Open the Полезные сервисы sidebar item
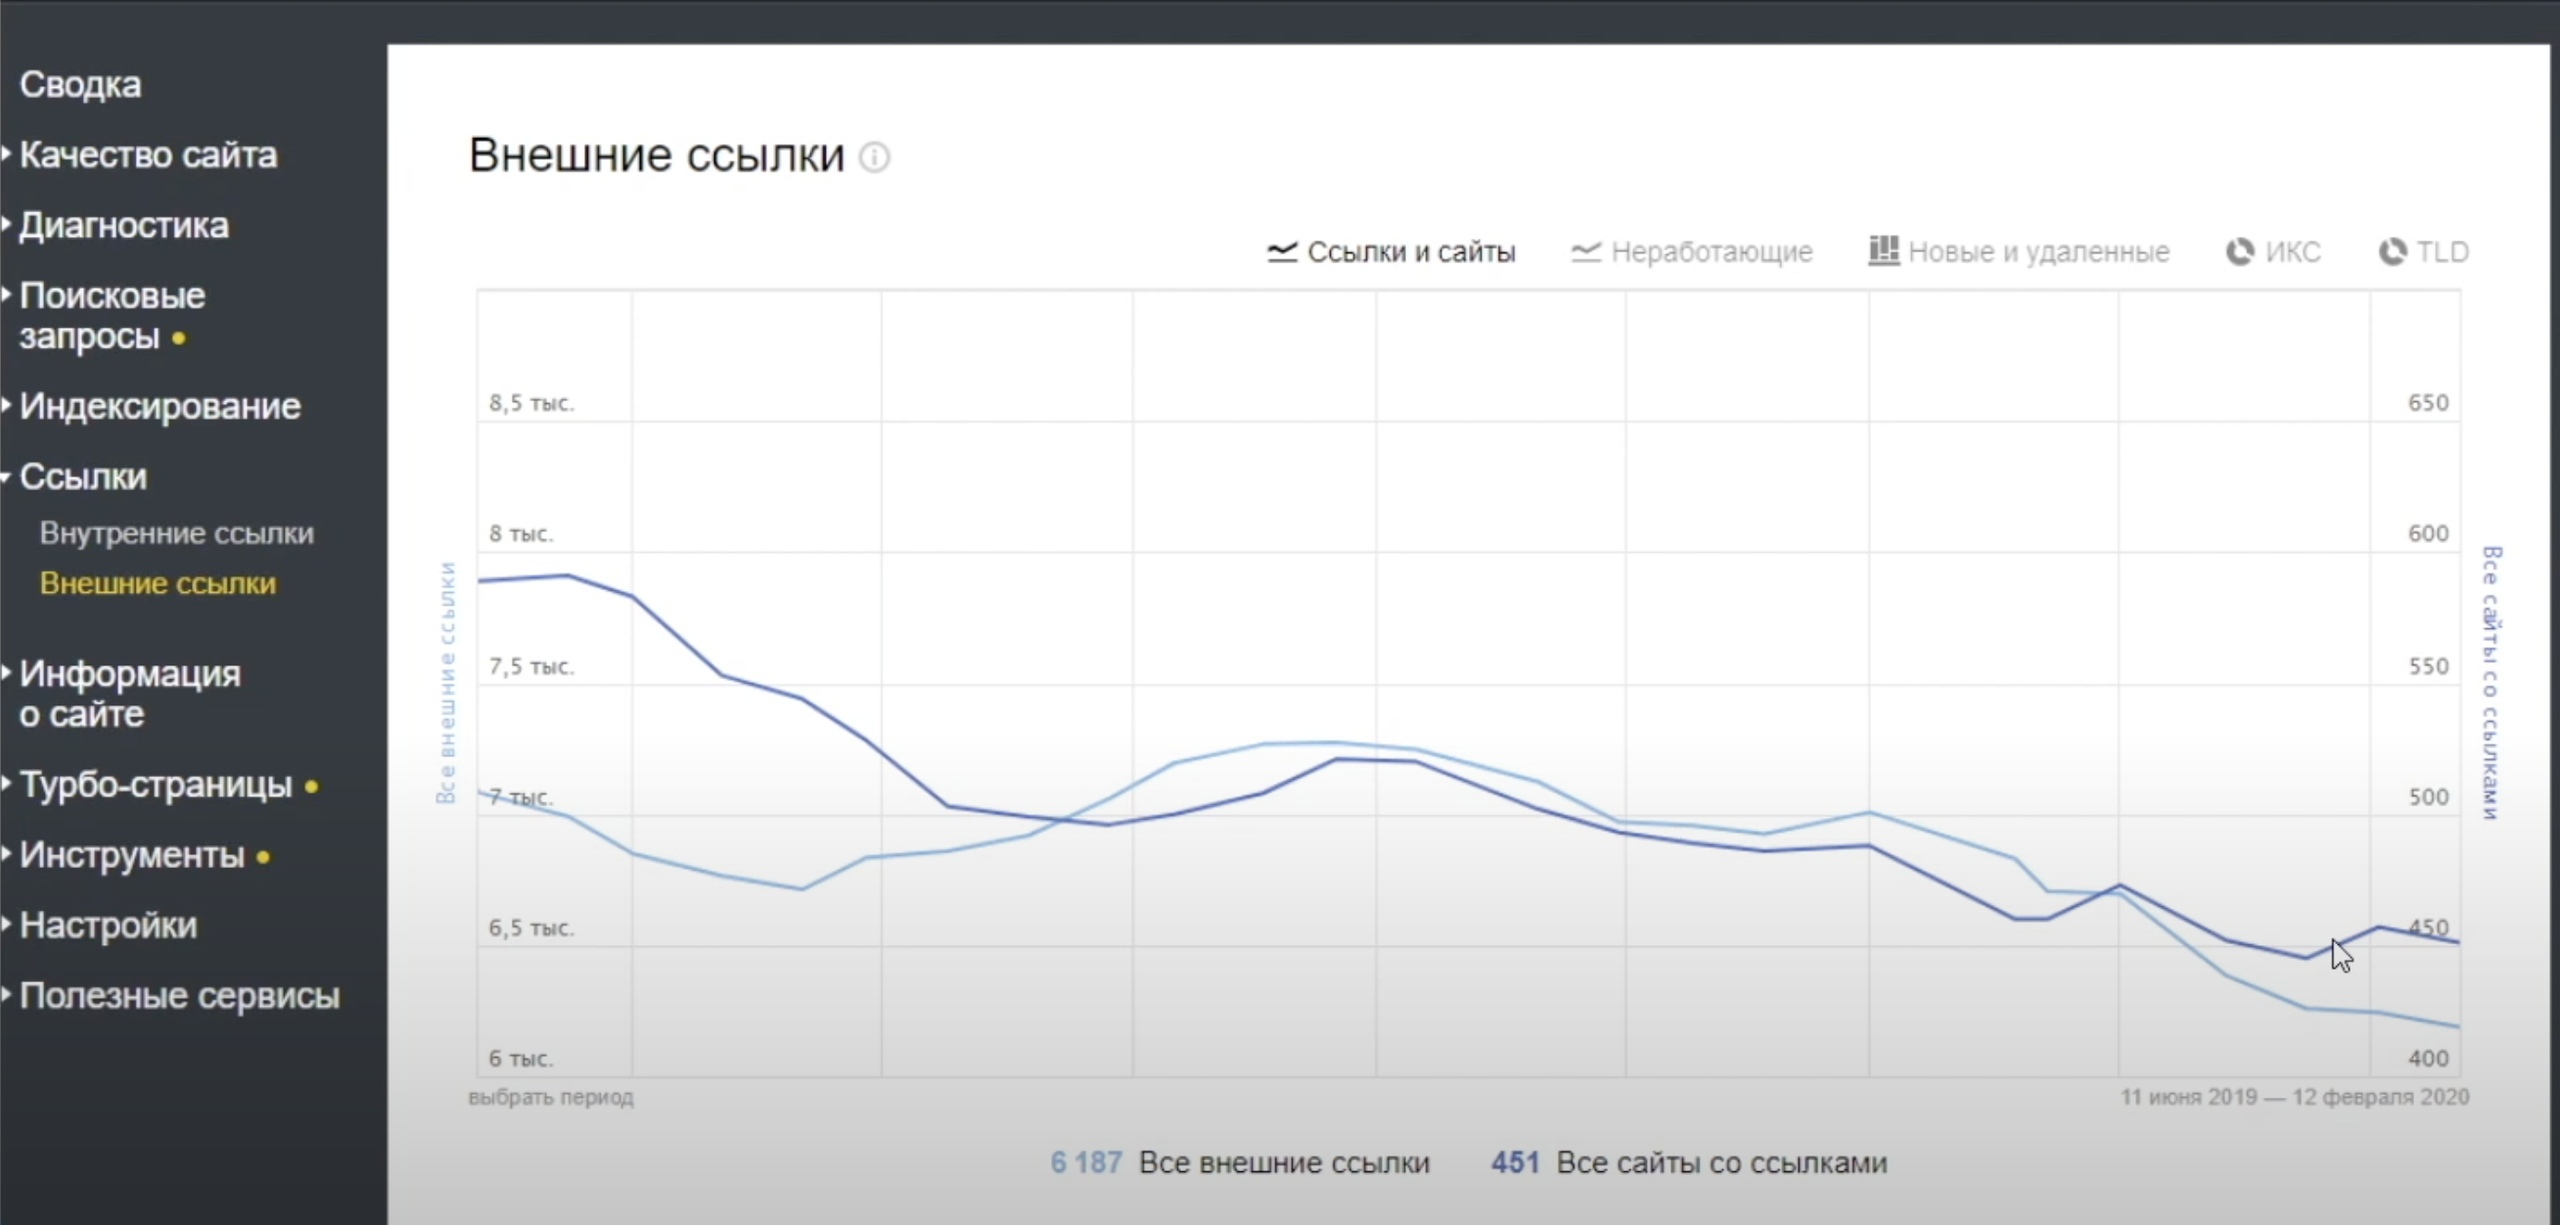The height and width of the screenshot is (1225, 2560). [180, 996]
